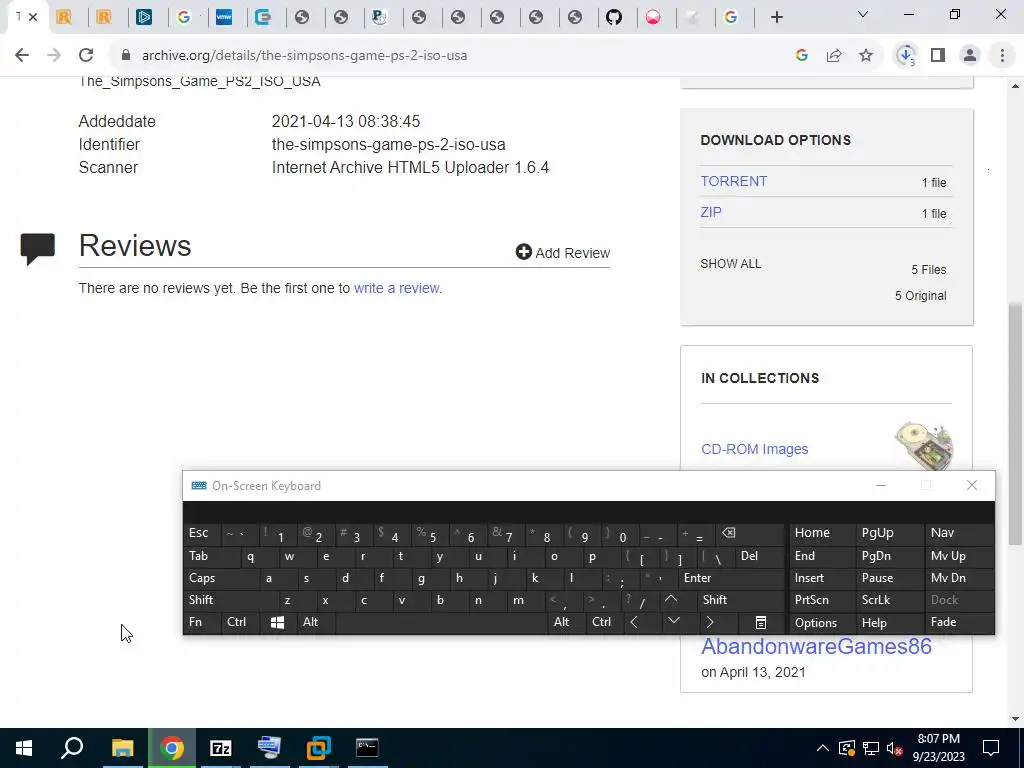Go back using browser back arrow
This screenshot has width=1024, height=768.
pyautogui.click(x=22, y=56)
